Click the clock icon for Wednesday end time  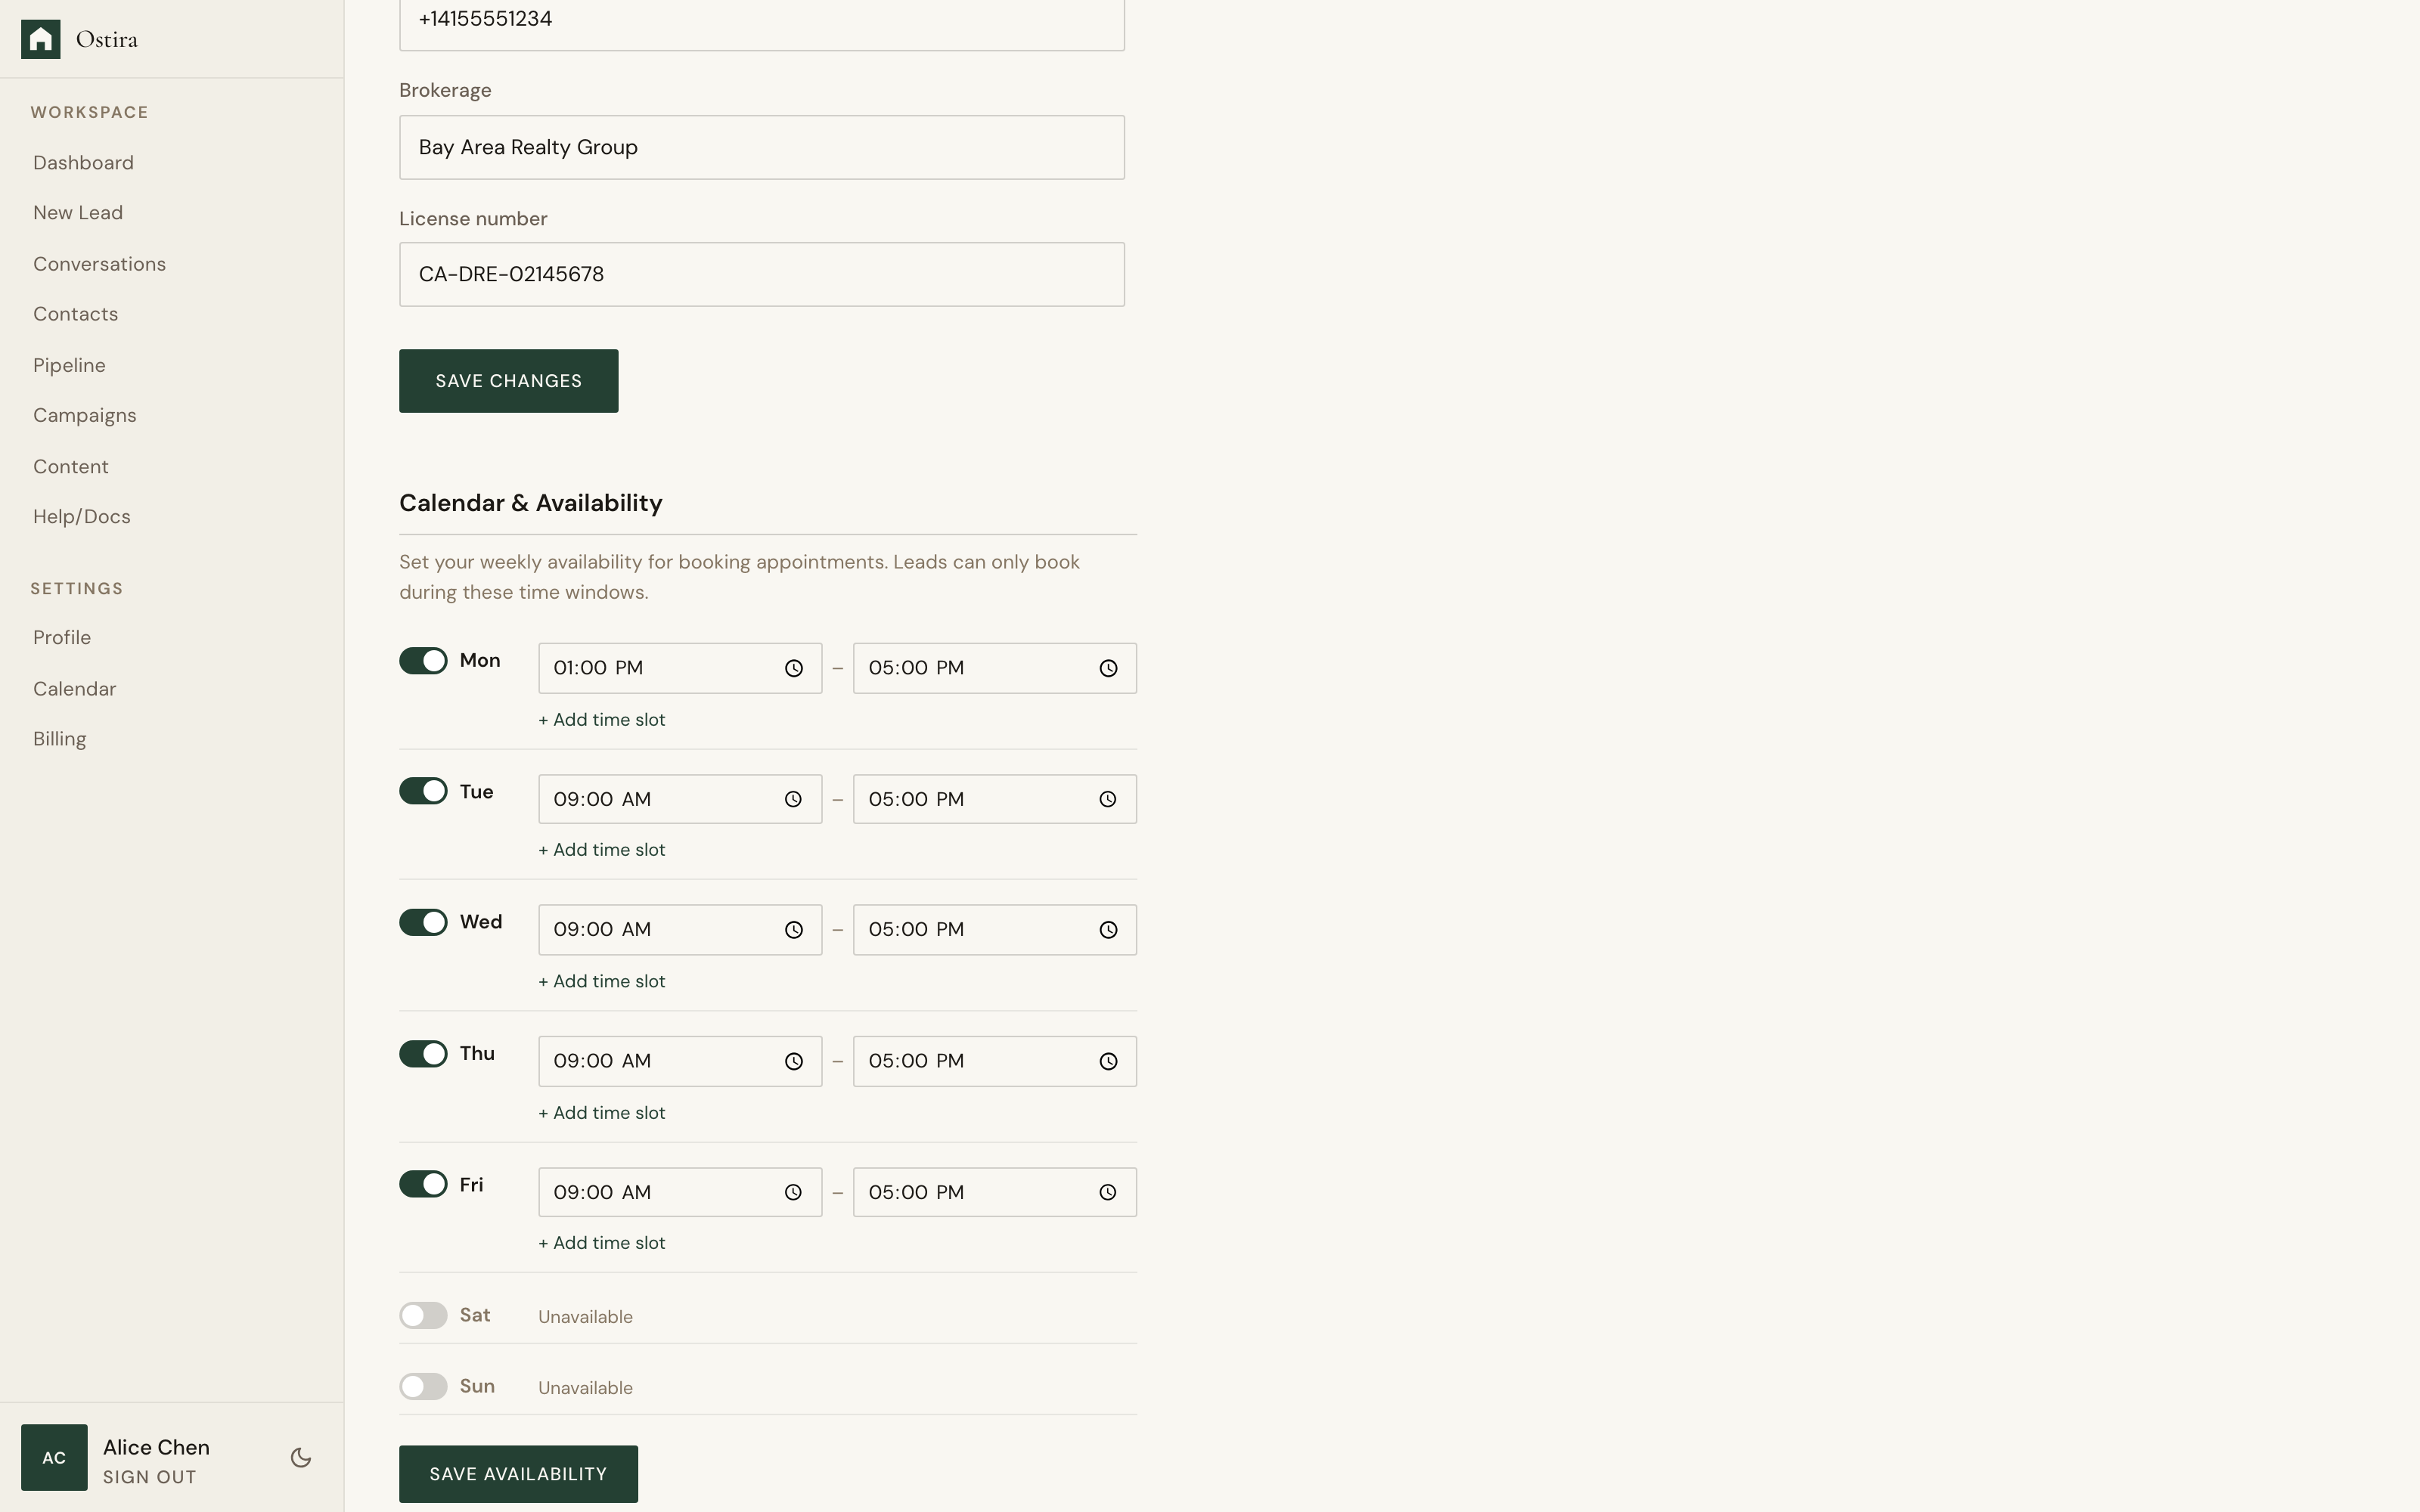[1108, 929]
